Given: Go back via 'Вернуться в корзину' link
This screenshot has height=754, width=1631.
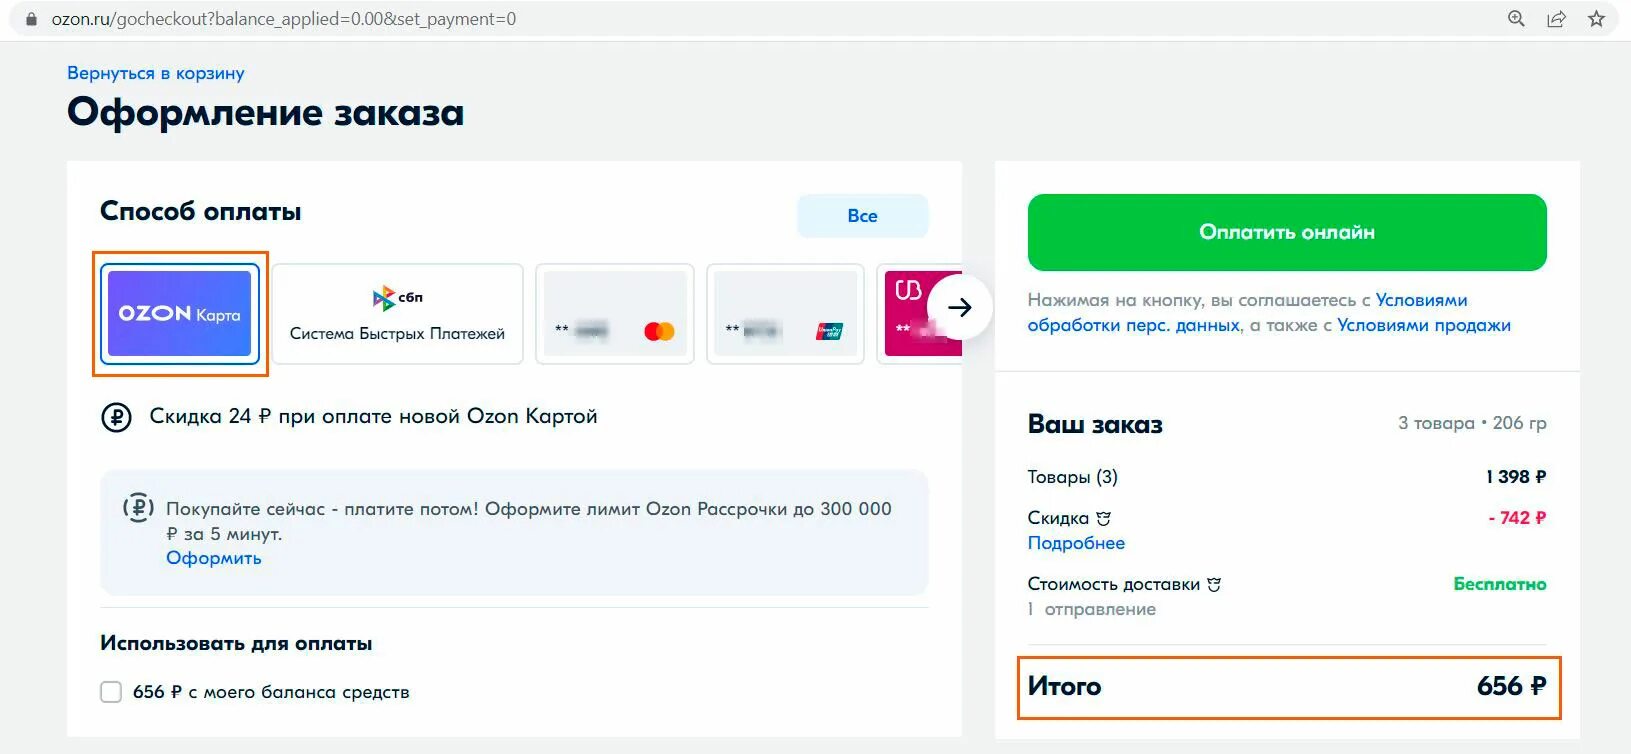Looking at the screenshot, I should click(155, 73).
